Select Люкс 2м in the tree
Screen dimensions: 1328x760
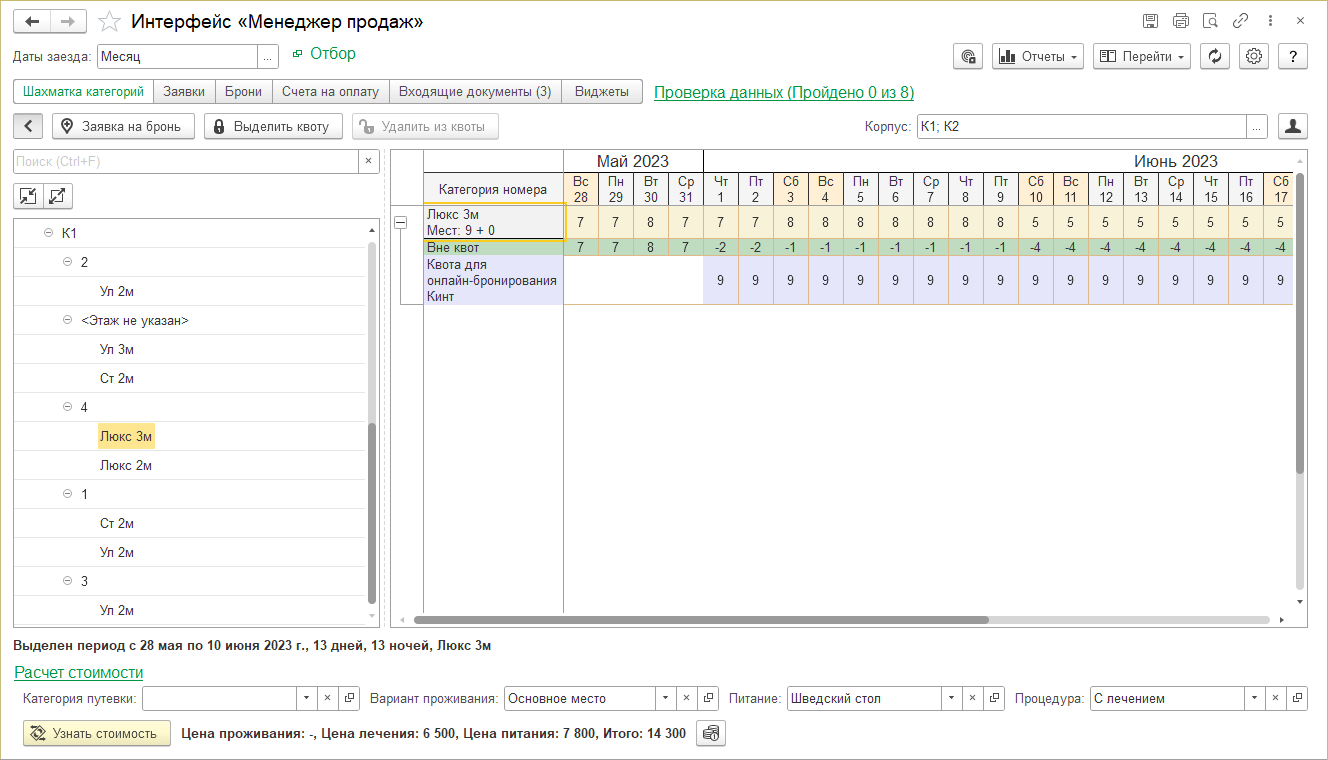(125, 465)
